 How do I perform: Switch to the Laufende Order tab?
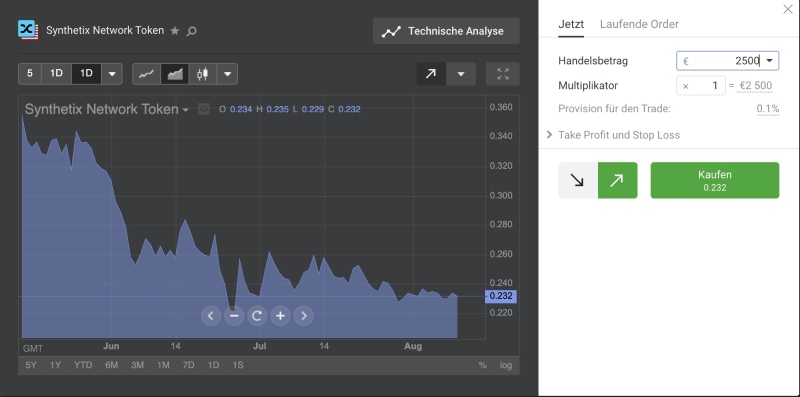click(639, 24)
